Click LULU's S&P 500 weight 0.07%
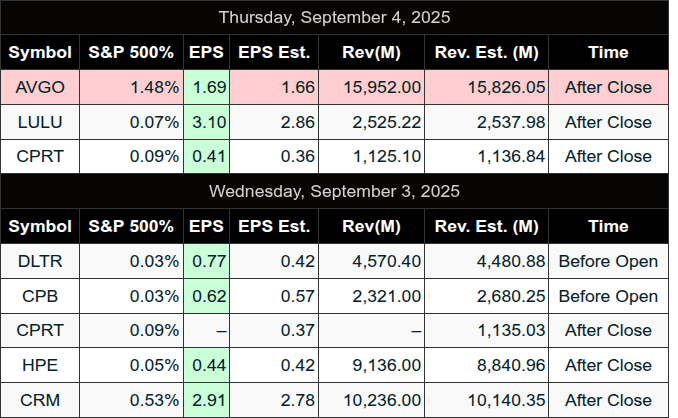The width and height of the screenshot is (678, 418). tap(131, 122)
